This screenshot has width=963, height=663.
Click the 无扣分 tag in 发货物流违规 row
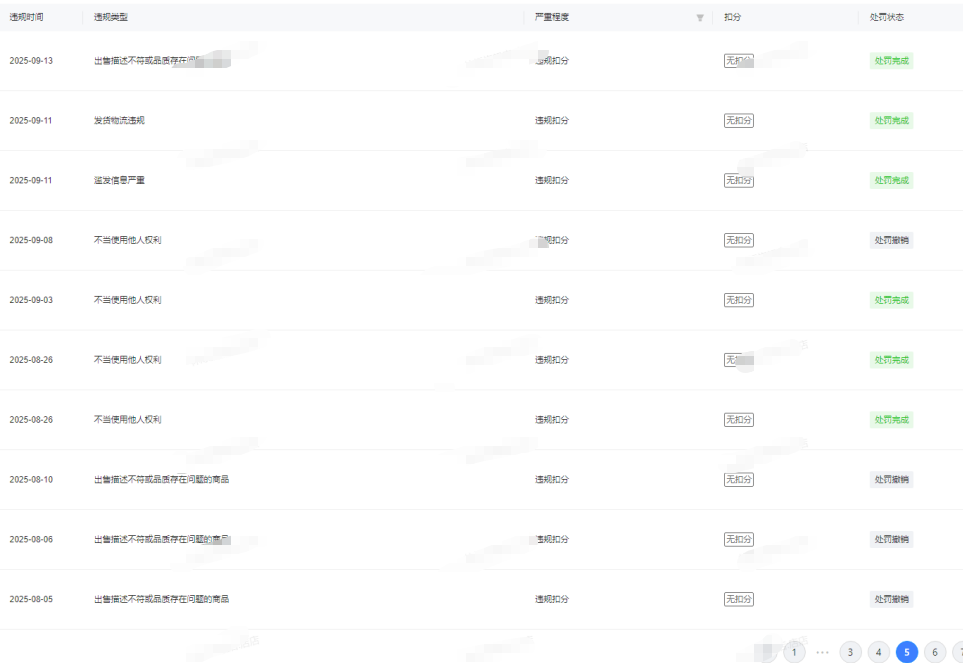click(739, 120)
